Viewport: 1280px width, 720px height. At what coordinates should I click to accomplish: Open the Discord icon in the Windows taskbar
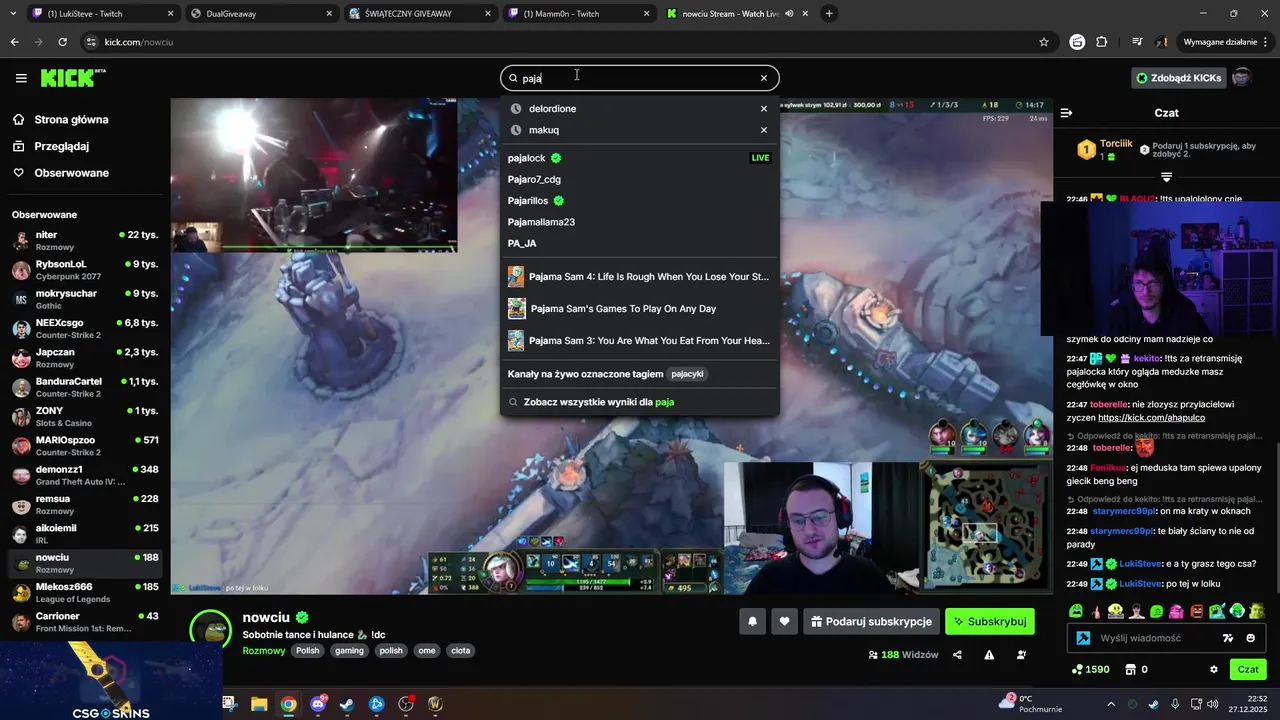[319, 704]
